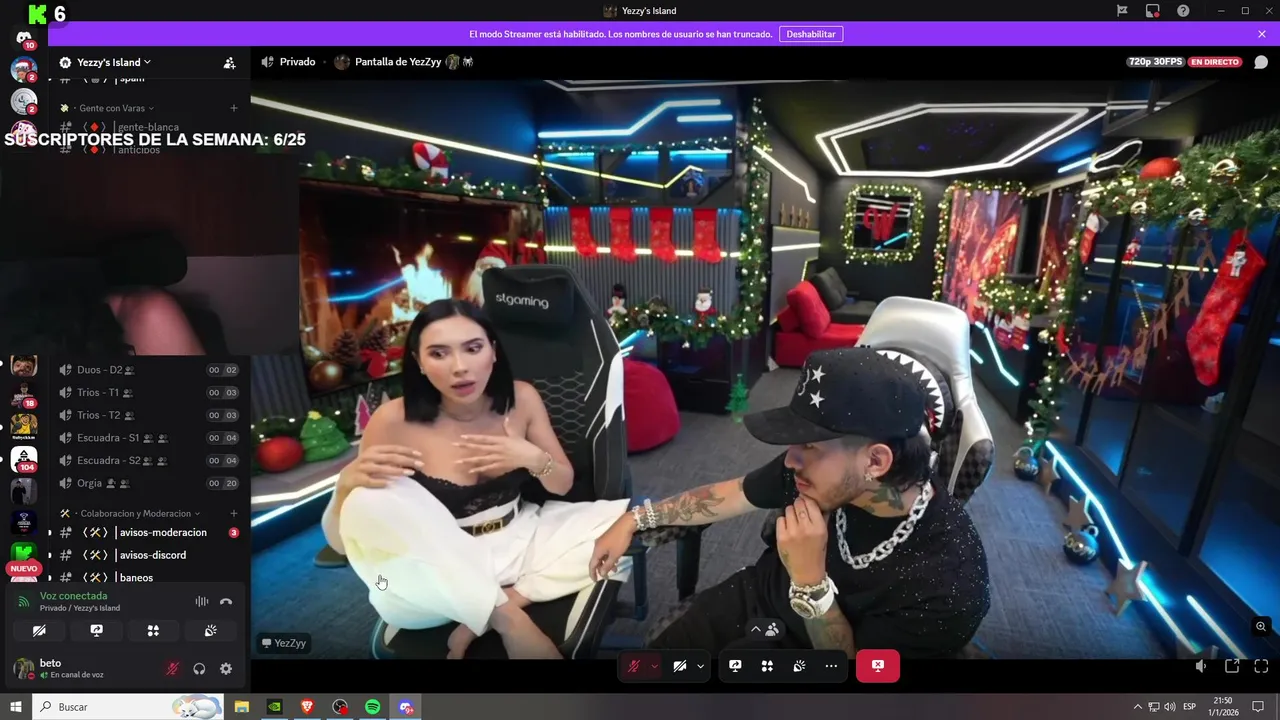
Task: Open user settings gear icon
Action: coord(226,669)
